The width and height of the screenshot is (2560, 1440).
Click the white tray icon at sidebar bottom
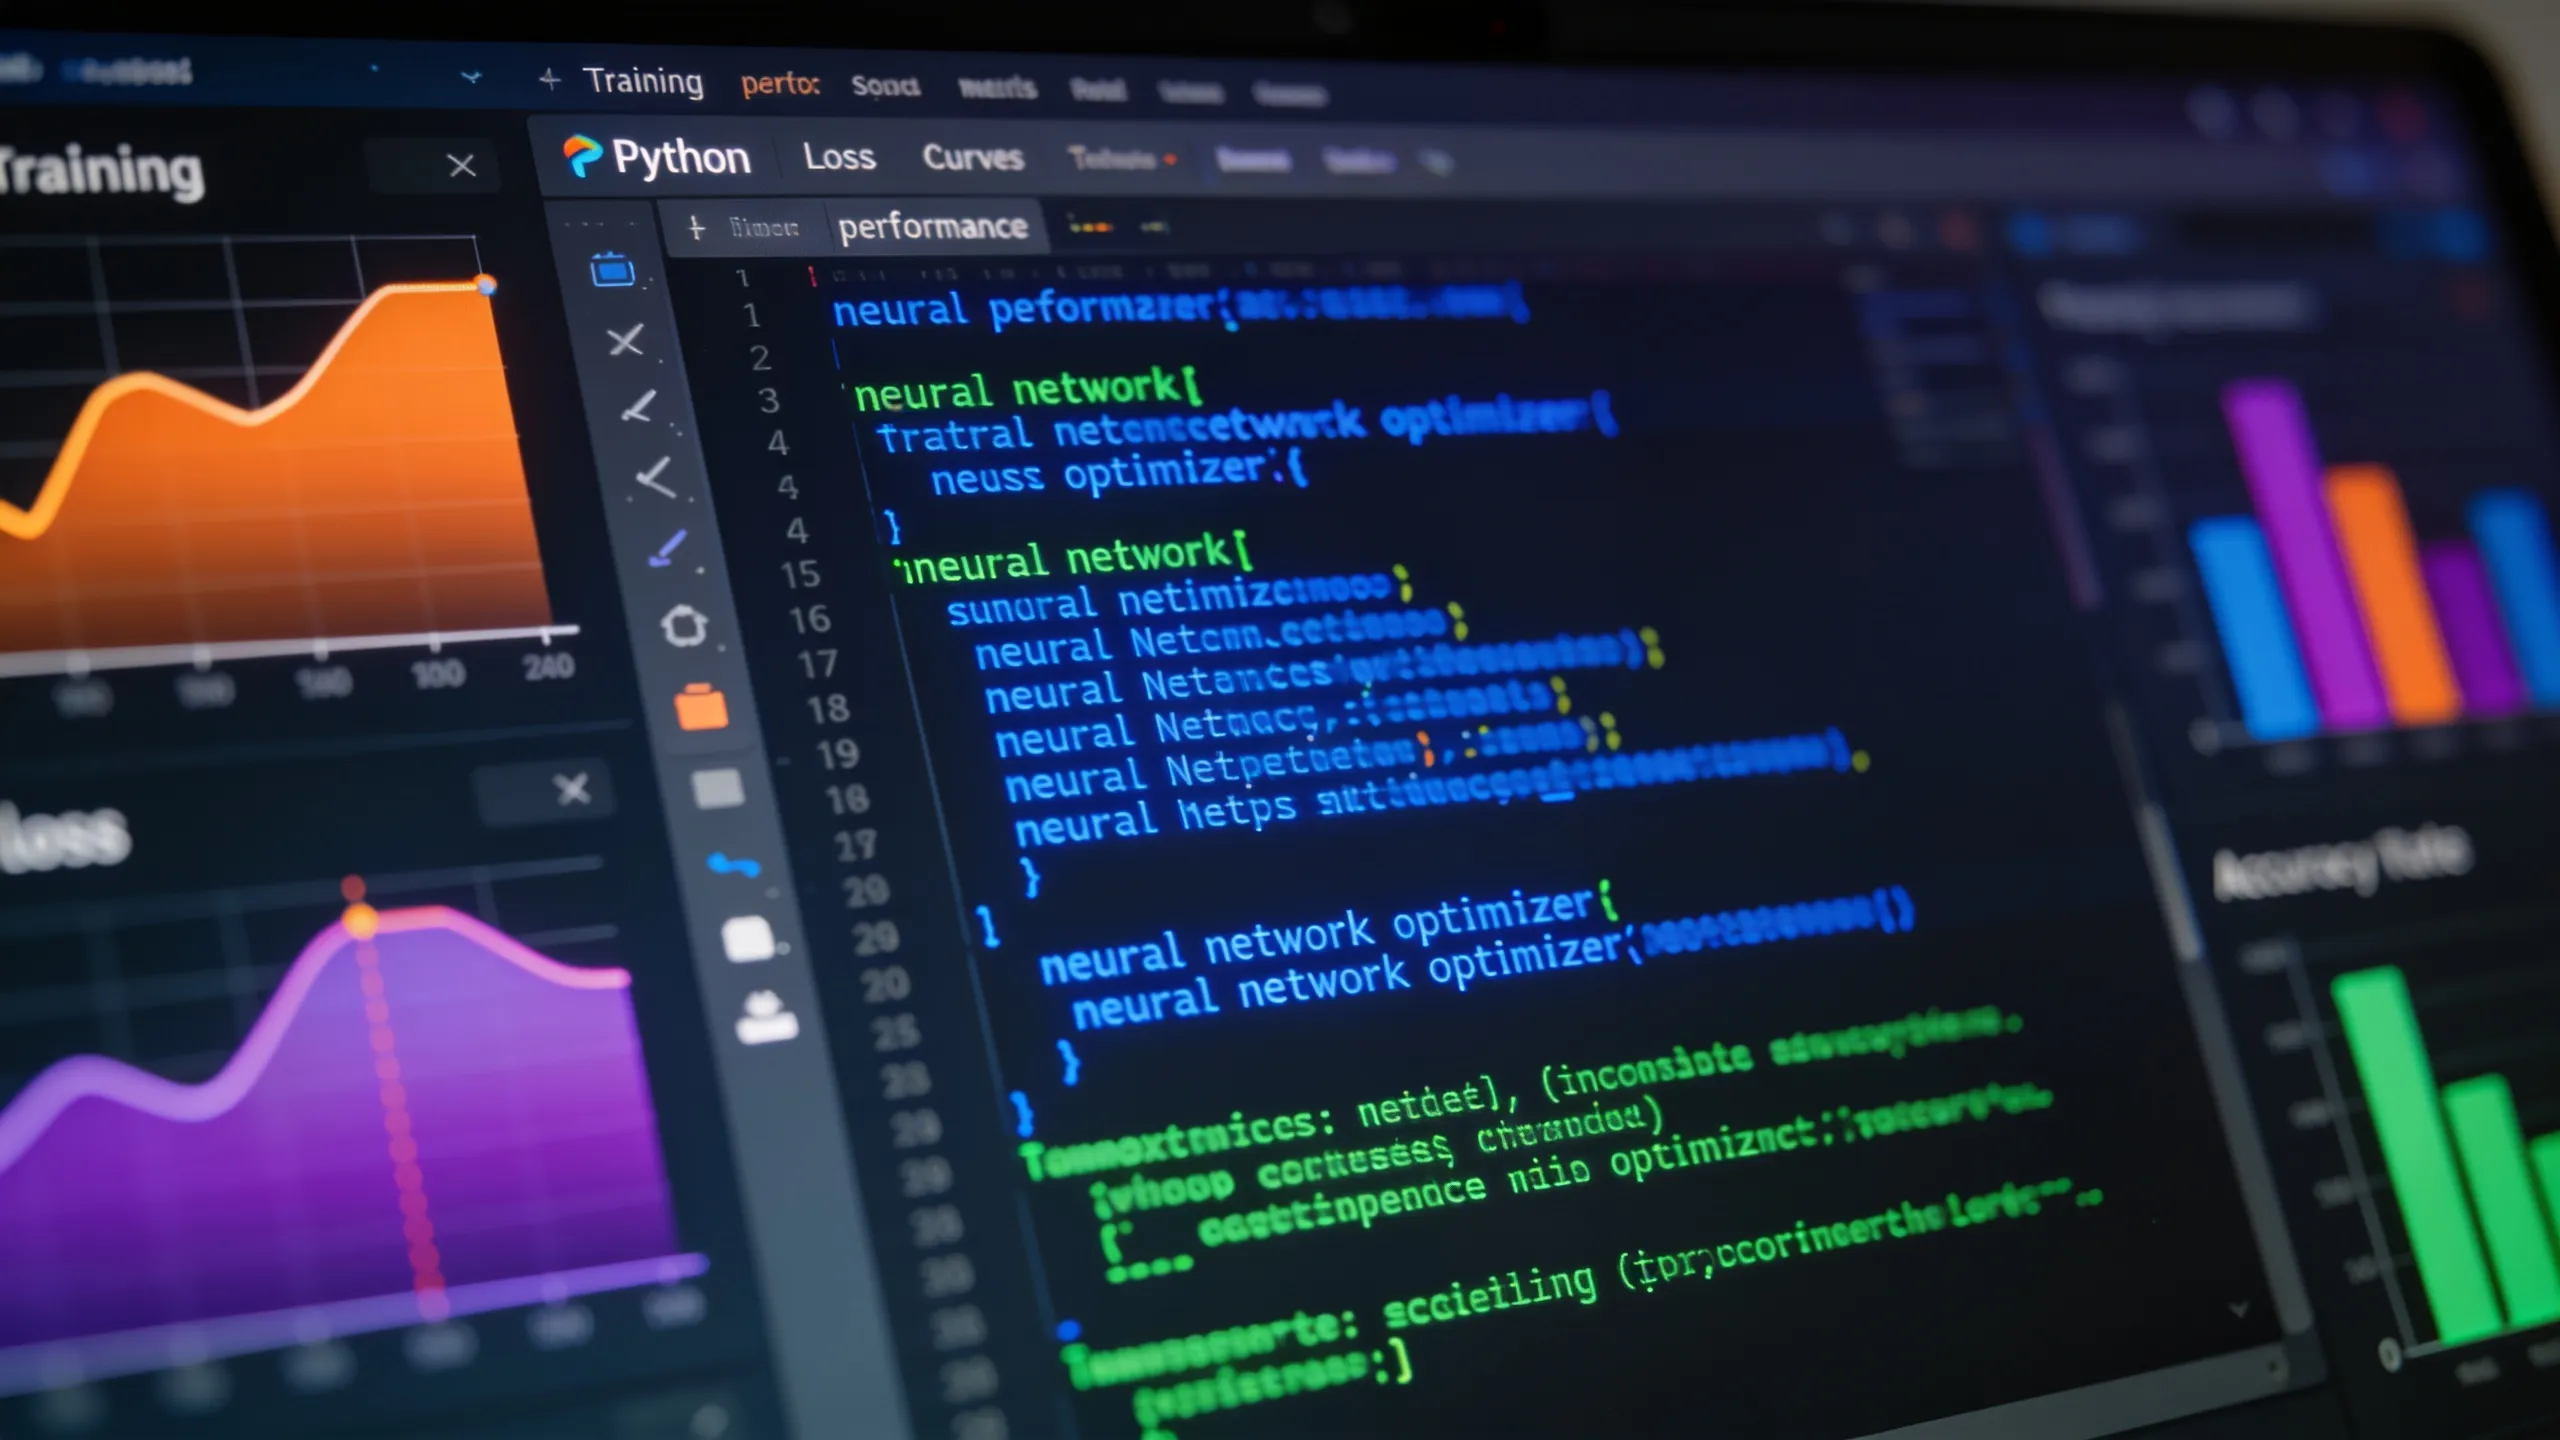click(x=767, y=1017)
